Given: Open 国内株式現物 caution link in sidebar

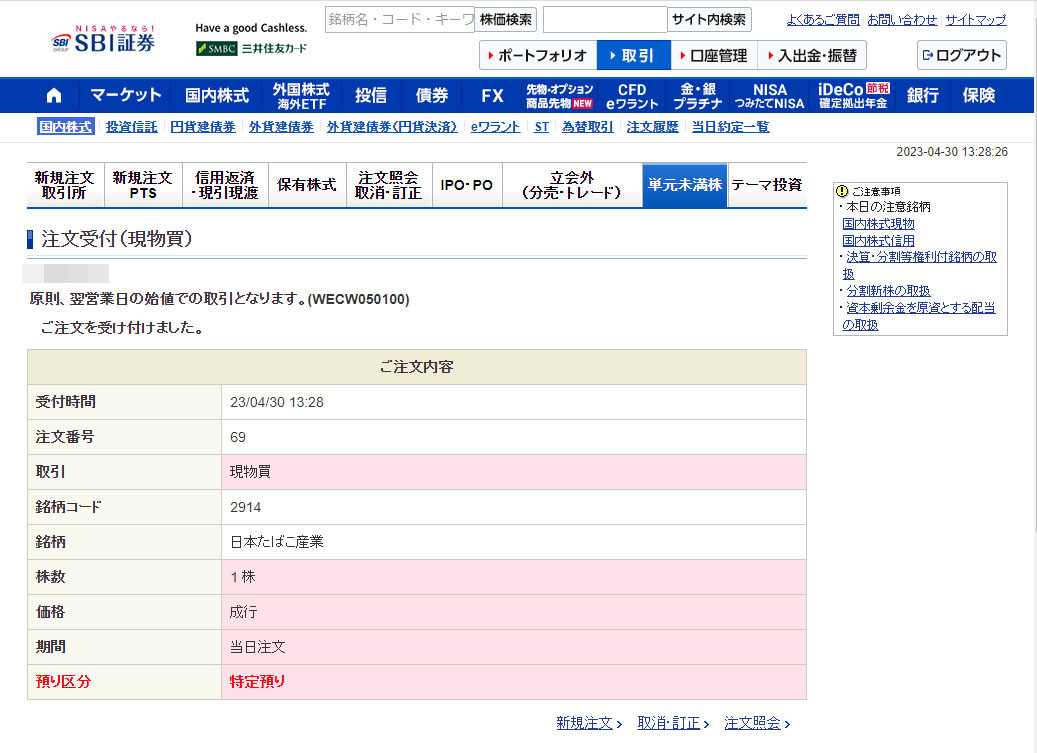Looking at the screenshot, I should (x=878, y=224).
